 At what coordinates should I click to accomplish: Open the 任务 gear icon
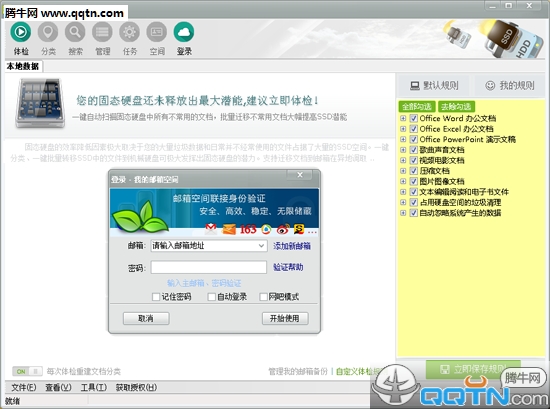(x=129, y=32)
